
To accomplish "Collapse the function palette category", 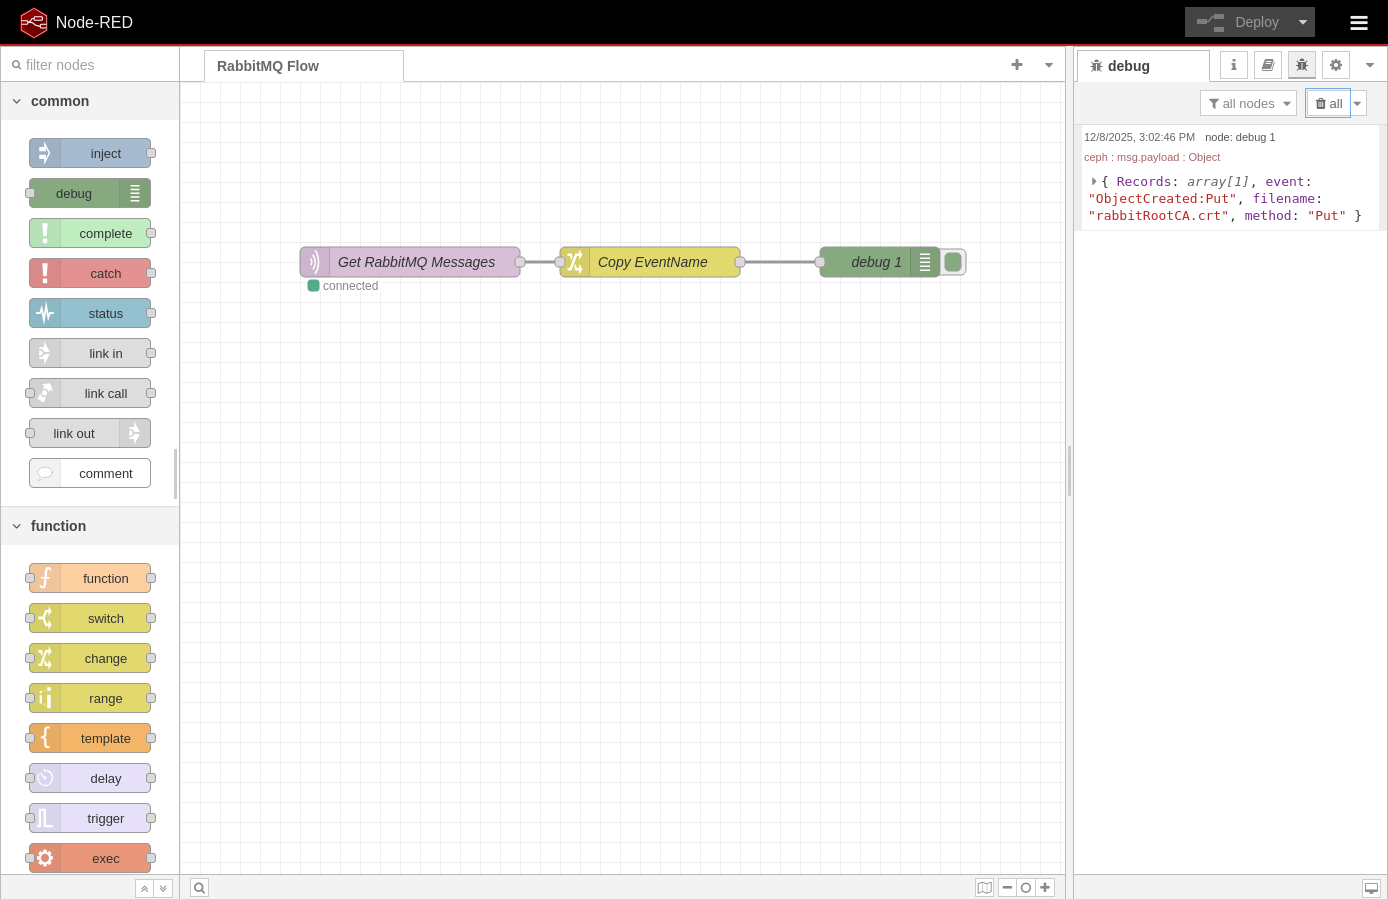I will point(17,526).
